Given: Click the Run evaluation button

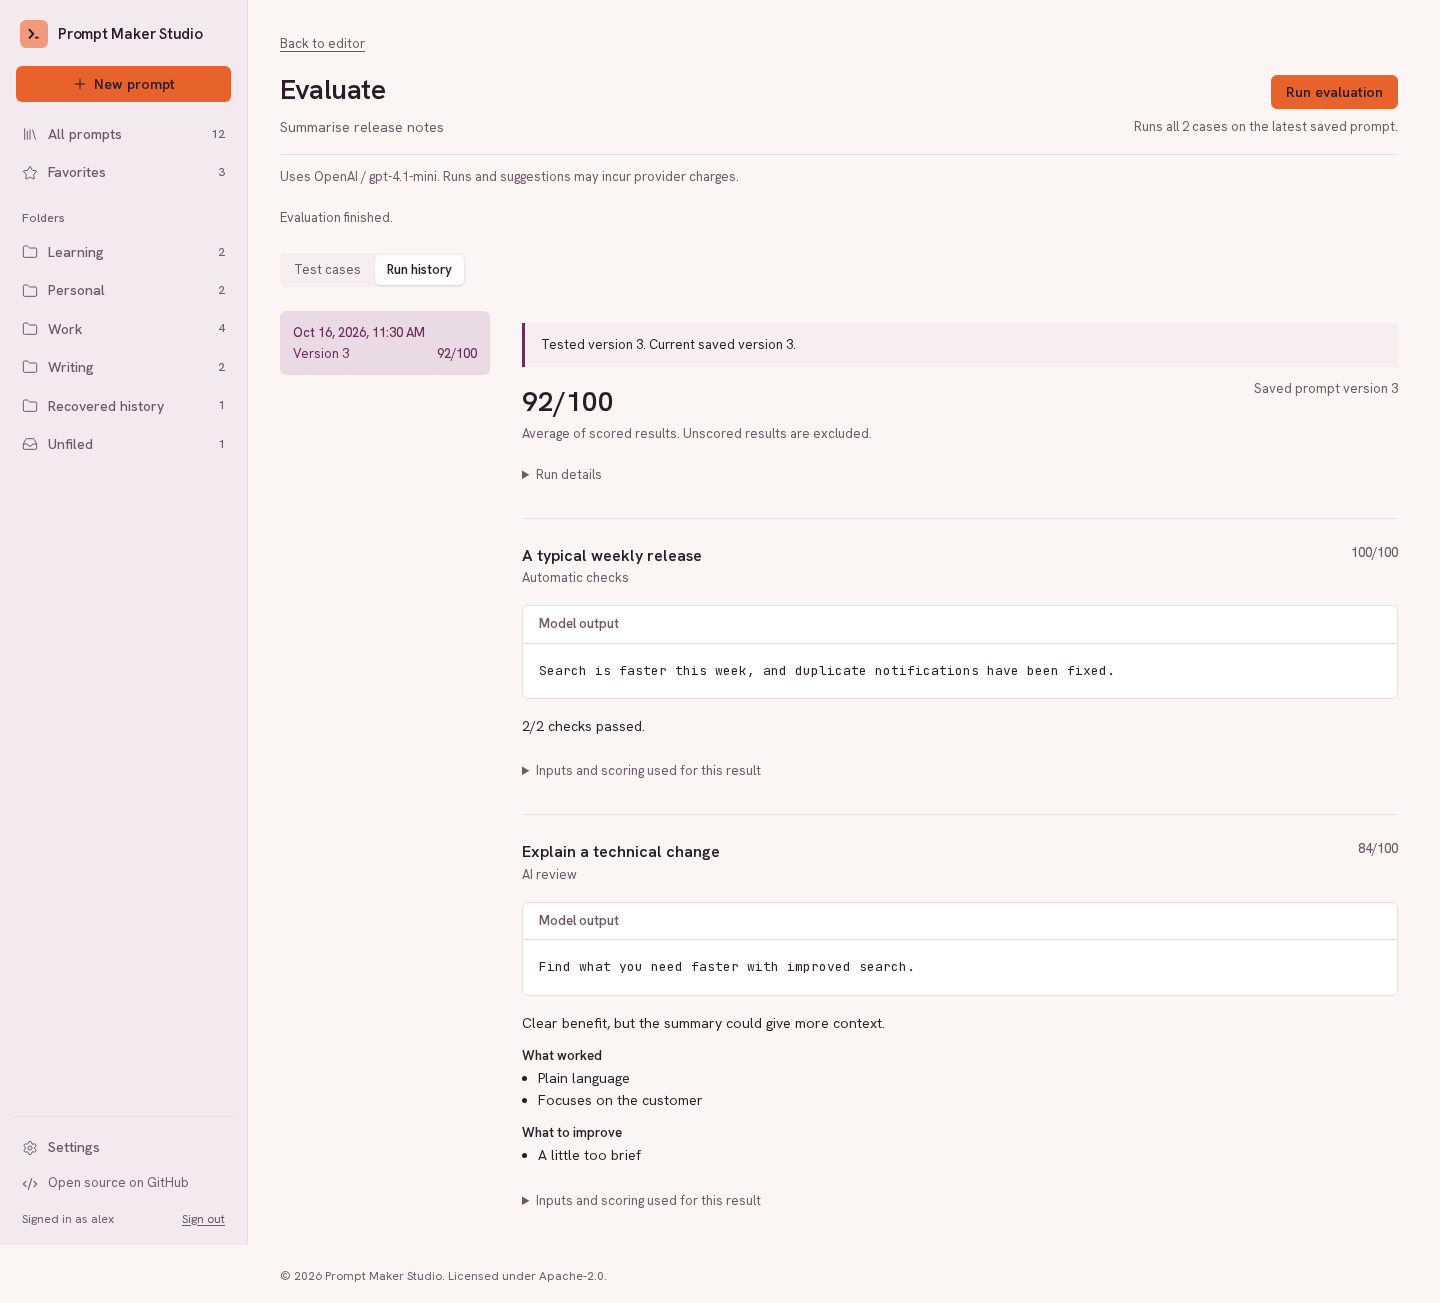Looking at the screenshot, I should tap(1334, 92).
